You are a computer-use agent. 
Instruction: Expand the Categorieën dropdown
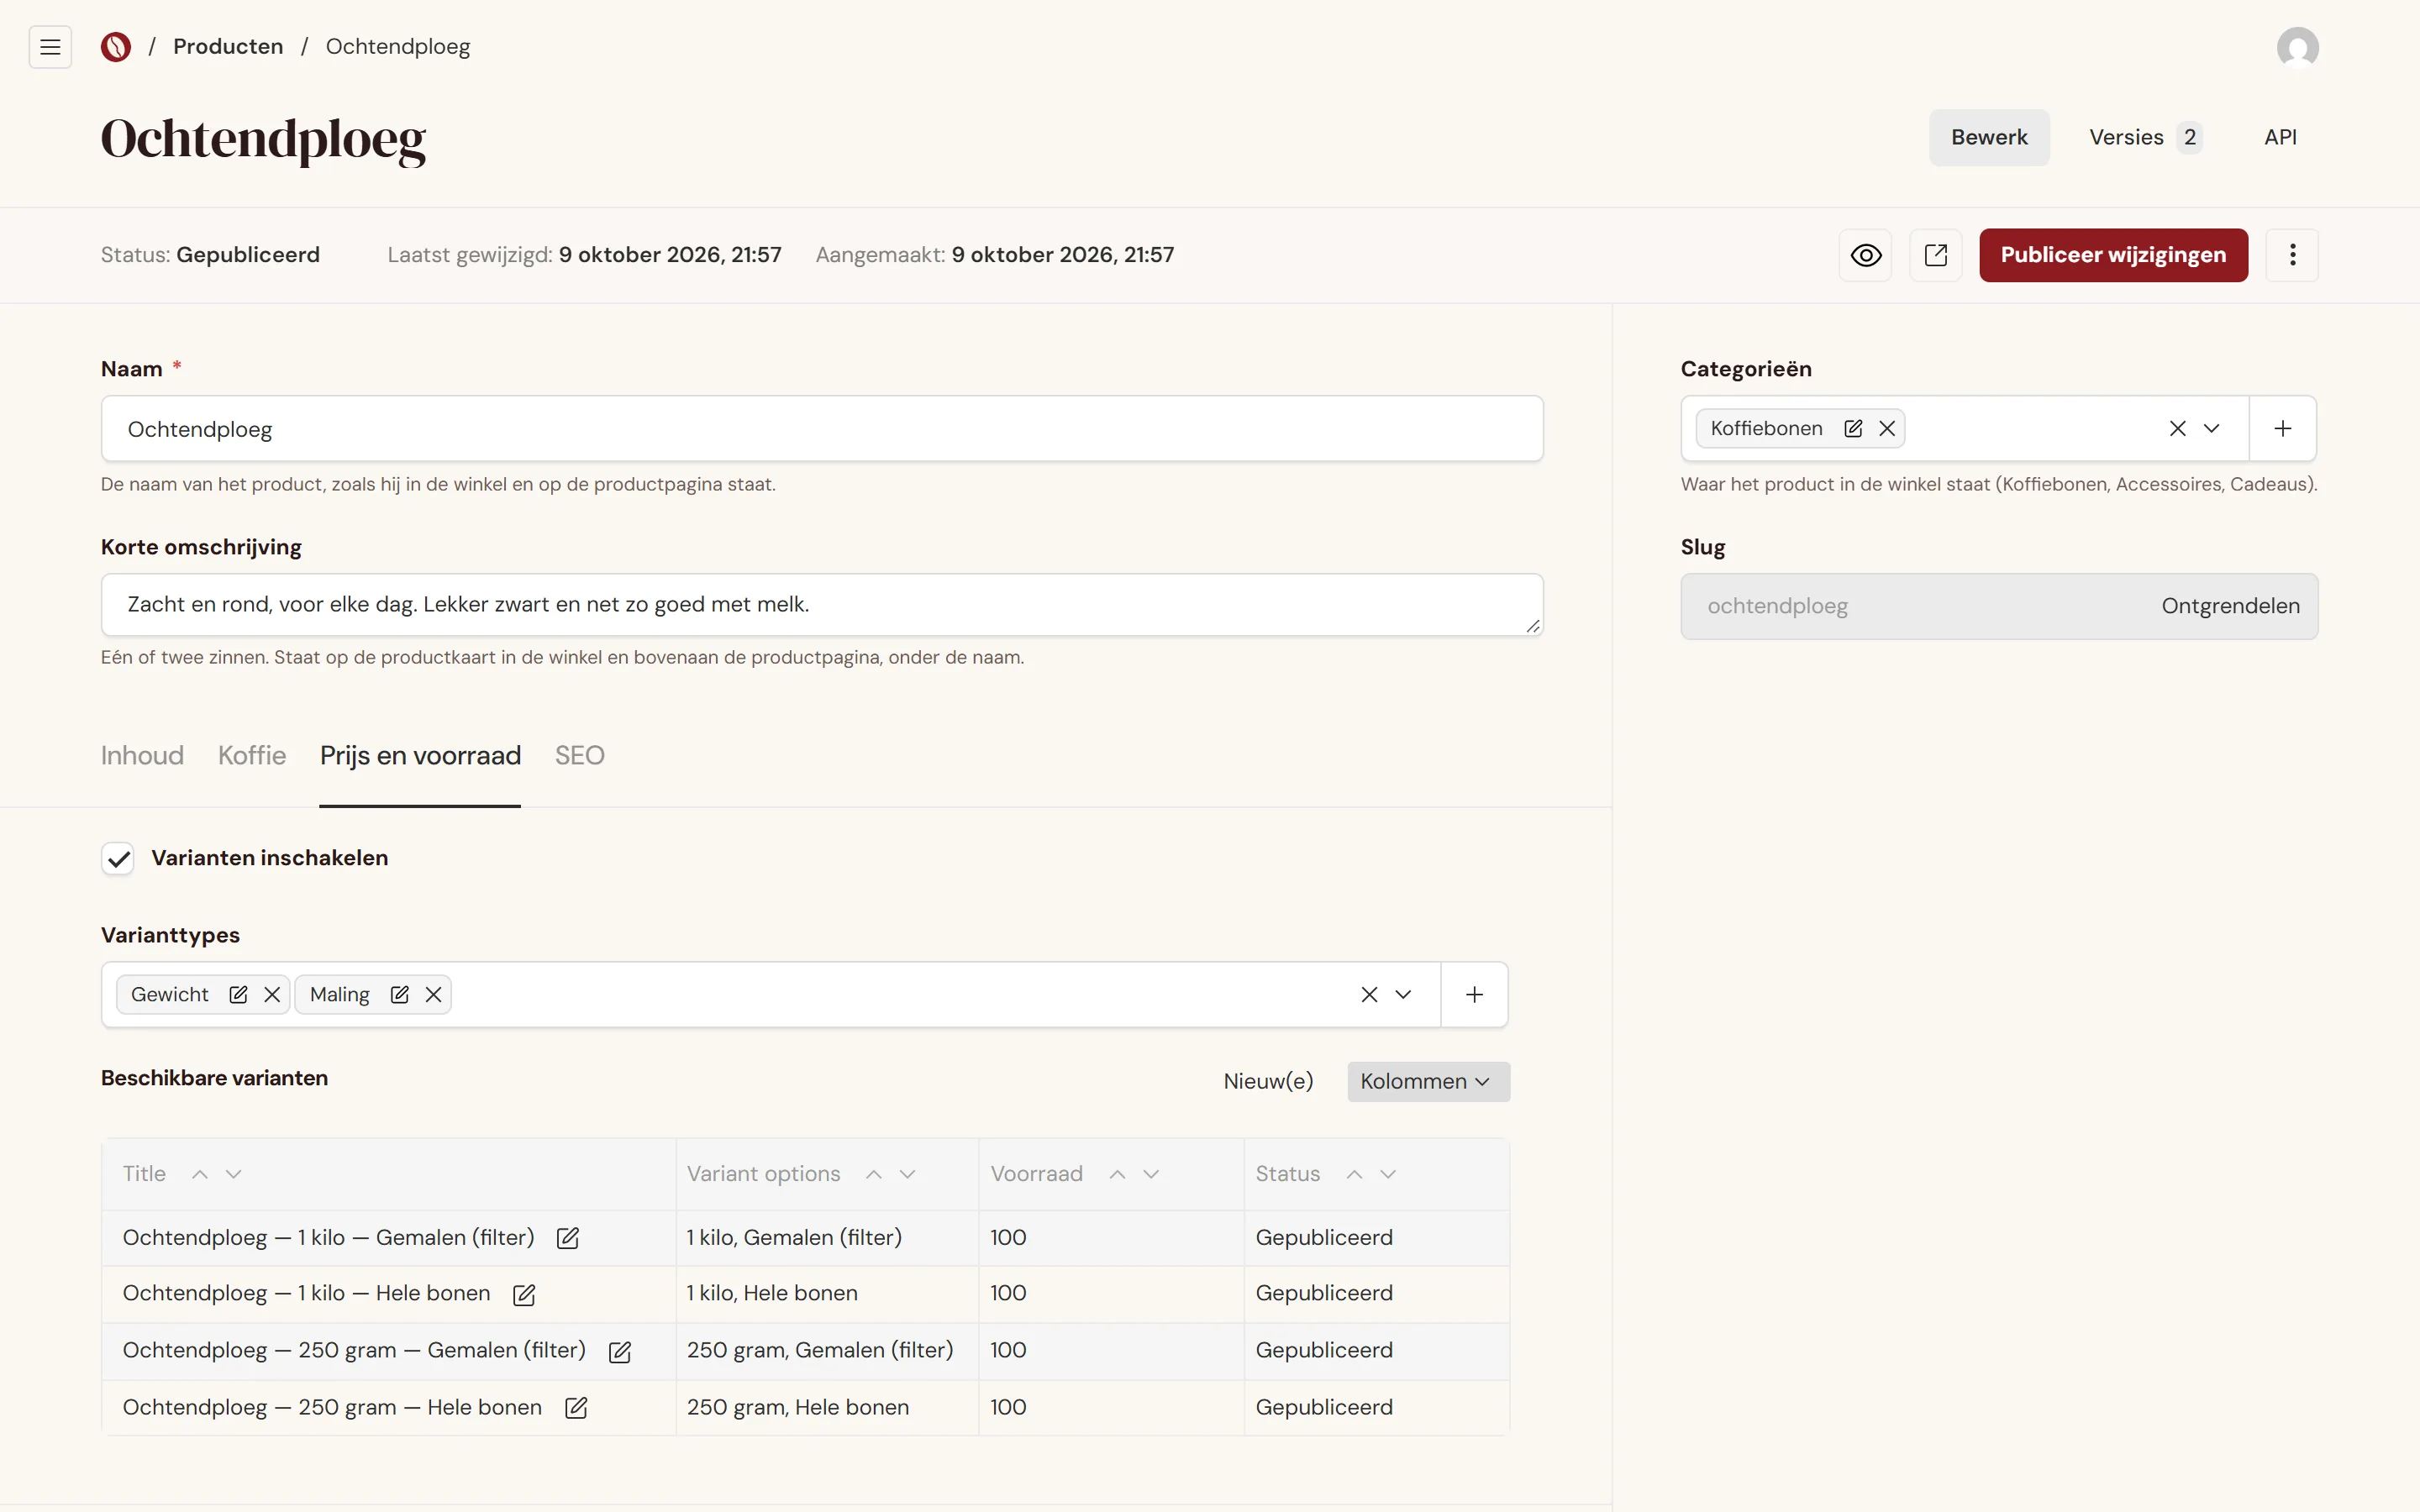[2211, 428]
